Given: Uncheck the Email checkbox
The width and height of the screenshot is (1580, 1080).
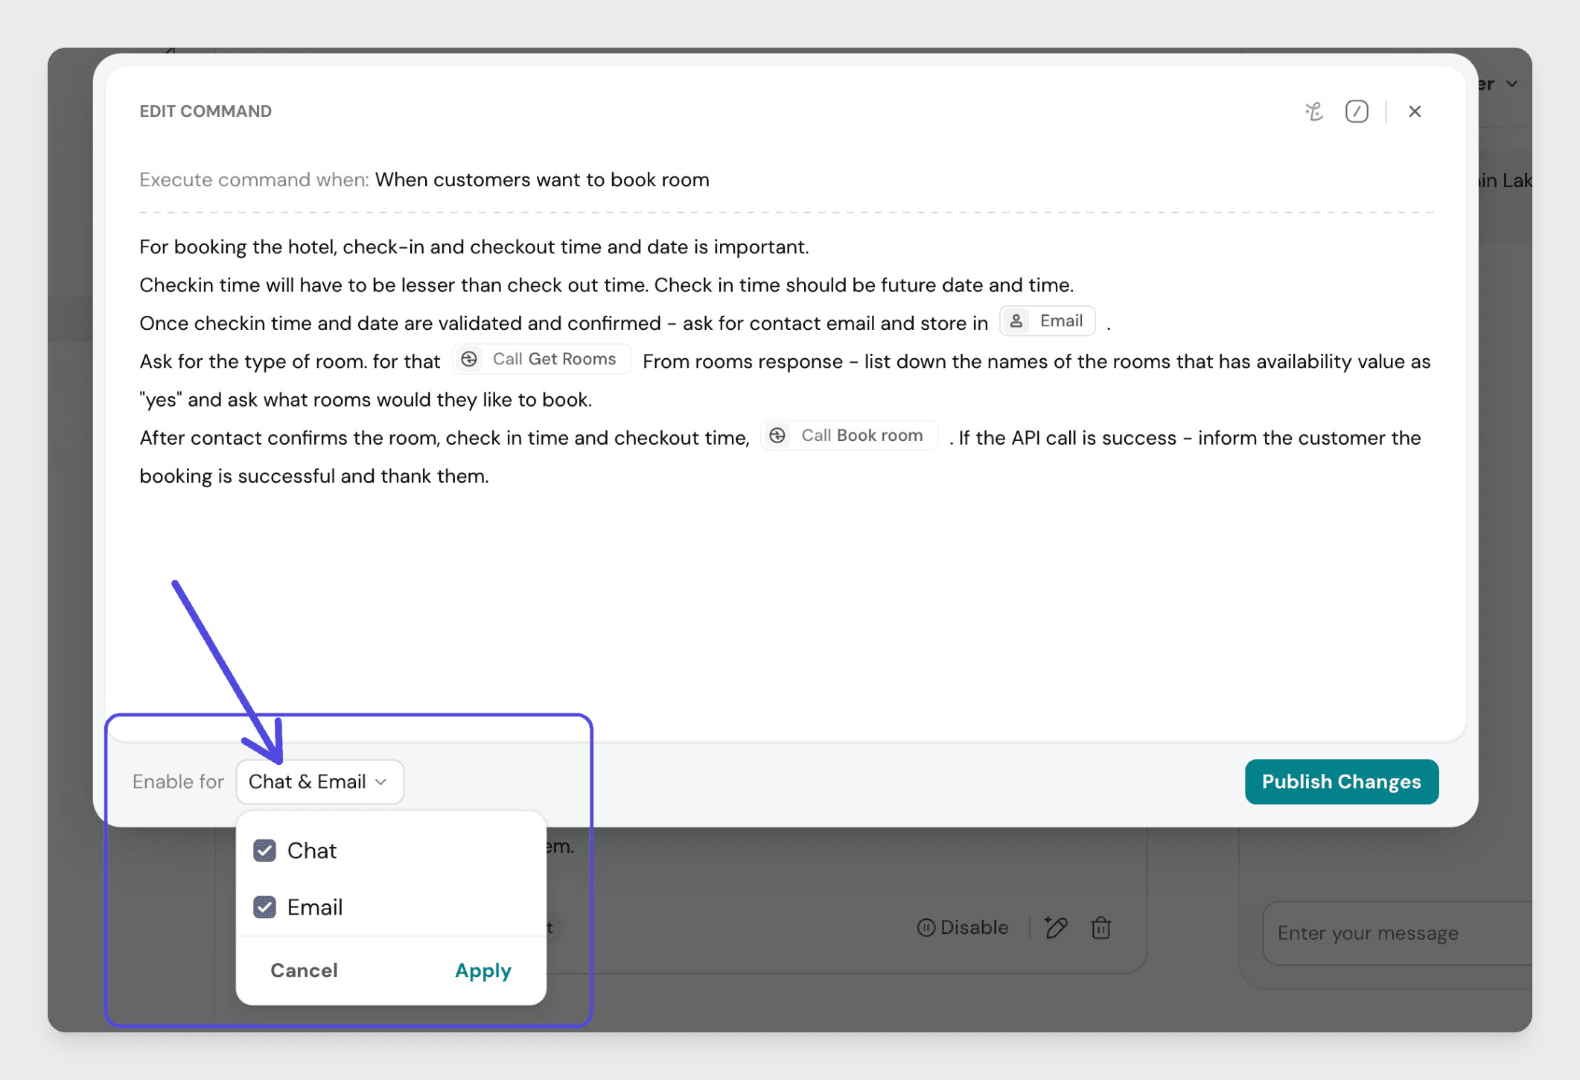Looking at the screenshot, I should [x=265, y=907].
